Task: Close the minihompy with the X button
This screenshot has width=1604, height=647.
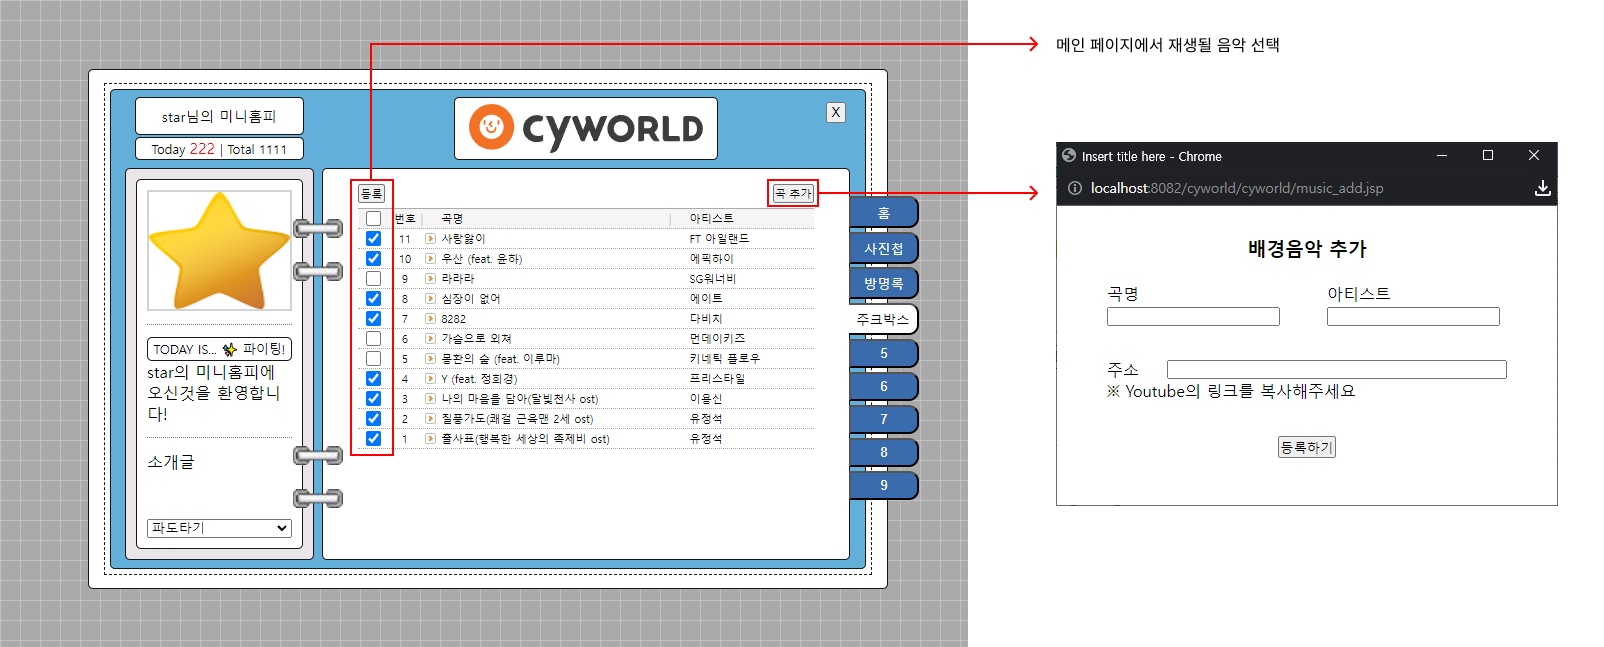Action: coord(836,112)
